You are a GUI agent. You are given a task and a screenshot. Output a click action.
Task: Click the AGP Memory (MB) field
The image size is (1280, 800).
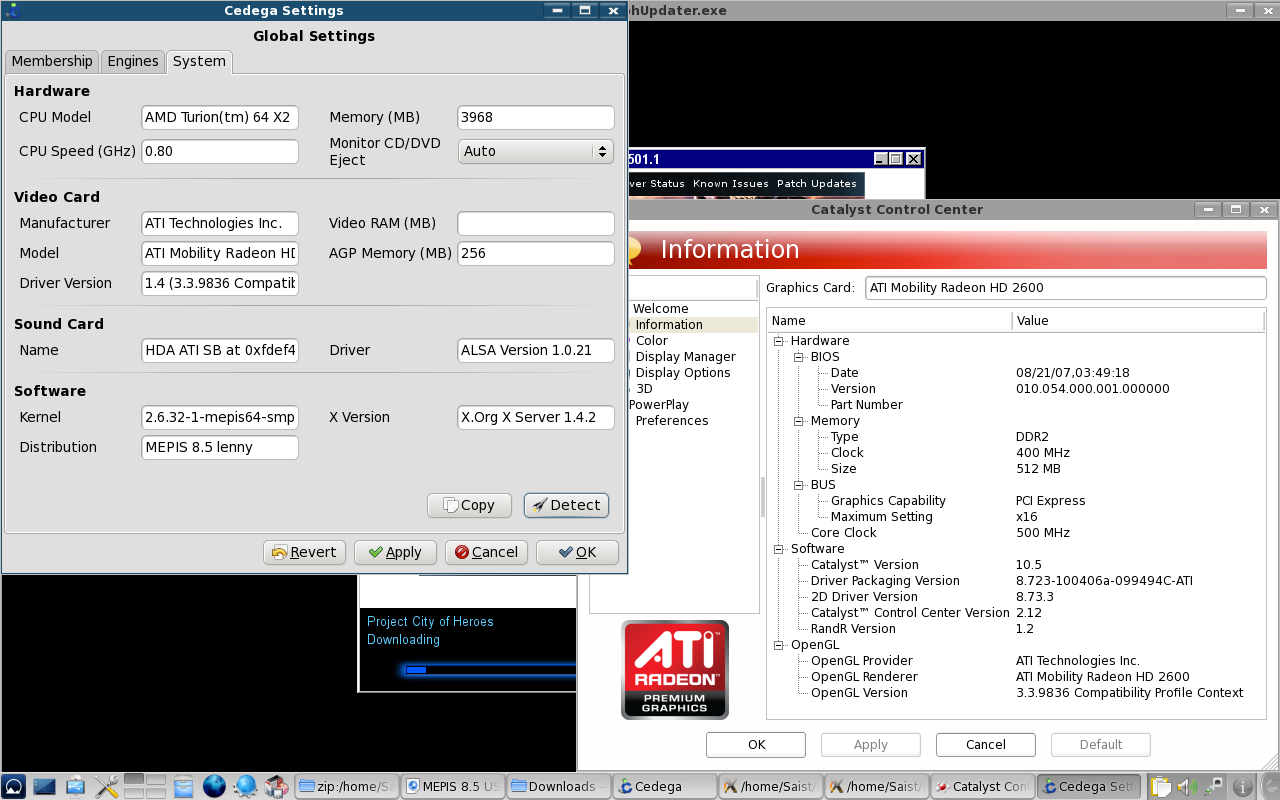tap(535, 253)
